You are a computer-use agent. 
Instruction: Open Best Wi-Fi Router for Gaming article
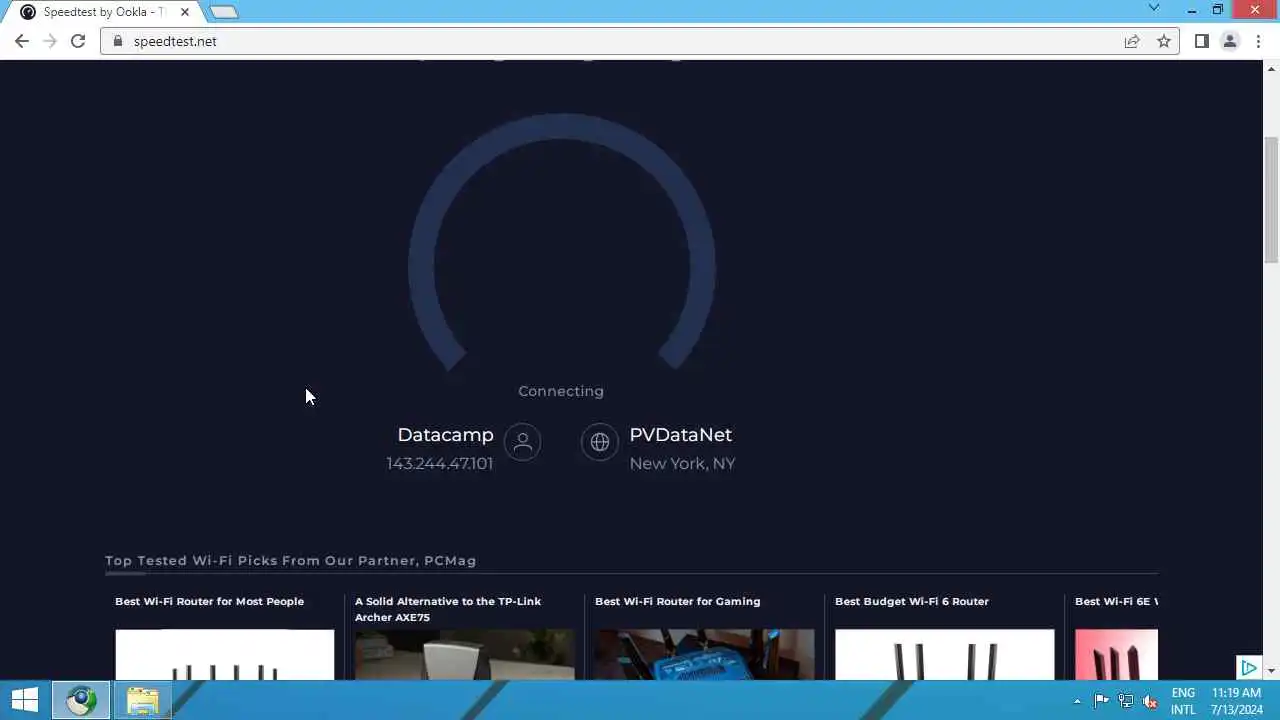pyautogui.click(x=677, y=601)
